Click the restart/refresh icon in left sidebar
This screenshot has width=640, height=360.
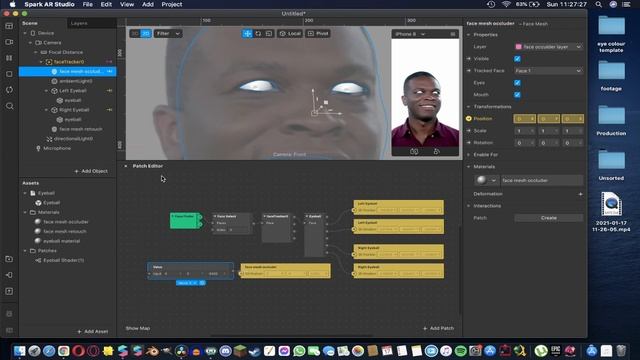pos(9,90)
